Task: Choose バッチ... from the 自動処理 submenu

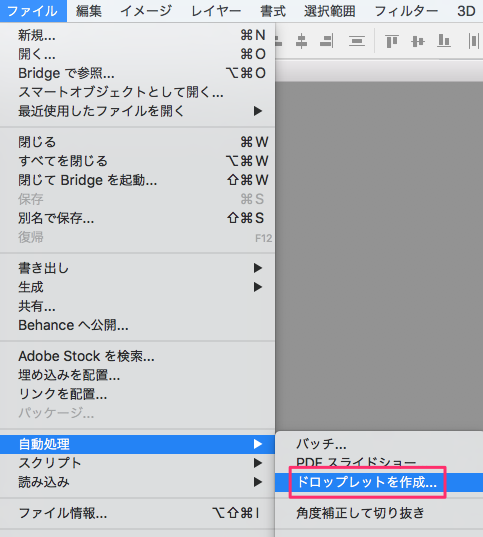Action: pyautogui.click(x=379, y=444)
